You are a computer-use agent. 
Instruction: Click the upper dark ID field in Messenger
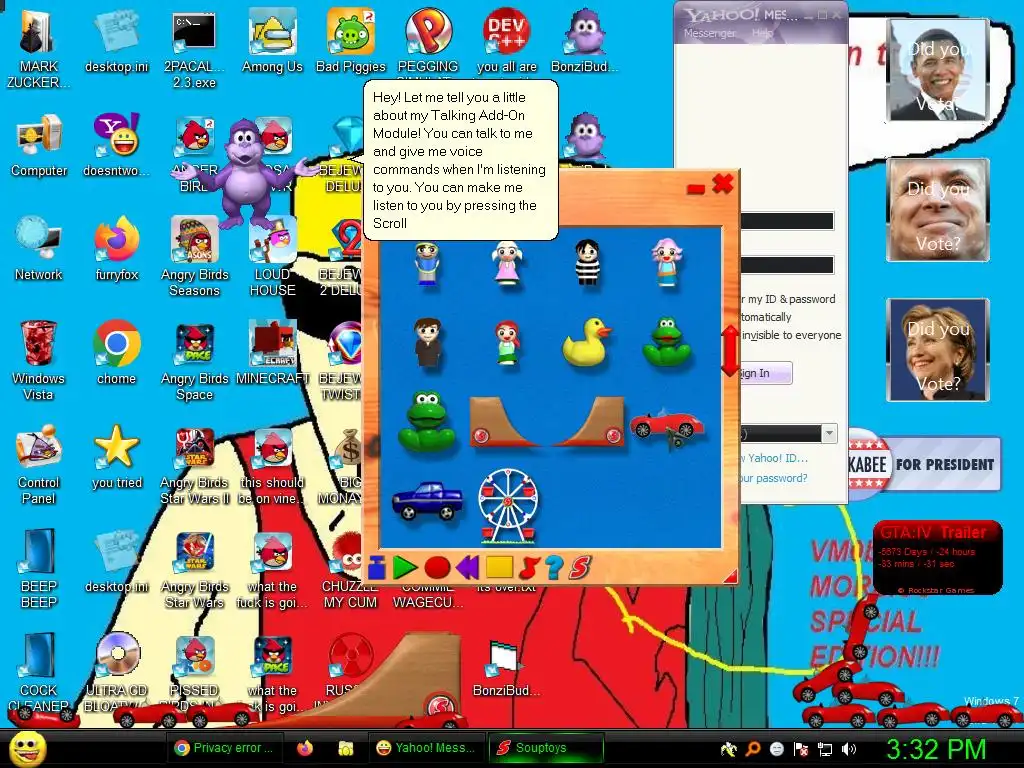pyautogui.click(x=787, y=221)
